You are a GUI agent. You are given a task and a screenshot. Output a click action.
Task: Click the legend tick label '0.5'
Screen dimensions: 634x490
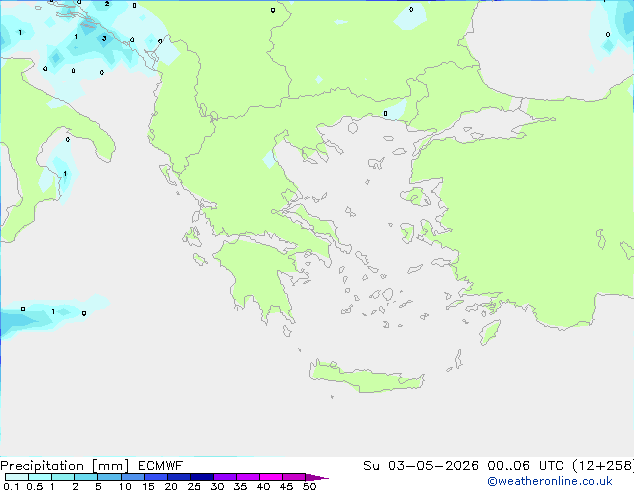click(34, 486)
